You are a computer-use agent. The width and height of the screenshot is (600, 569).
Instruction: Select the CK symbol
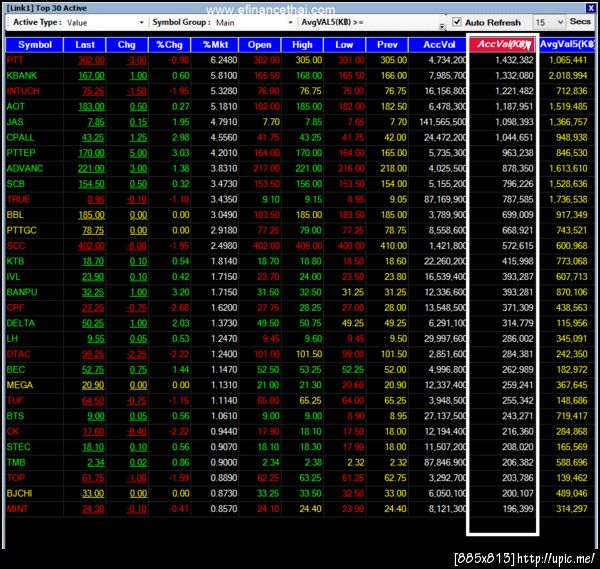[13, 432]
